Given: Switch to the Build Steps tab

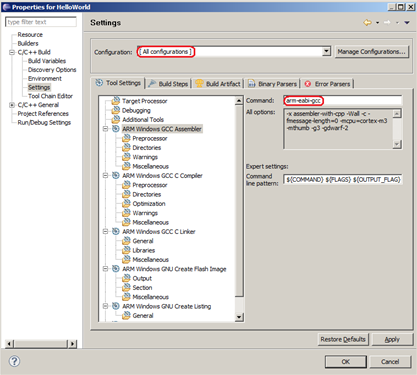Looking at the screenshot, I should pyautogui.click(x=169, y=84).
